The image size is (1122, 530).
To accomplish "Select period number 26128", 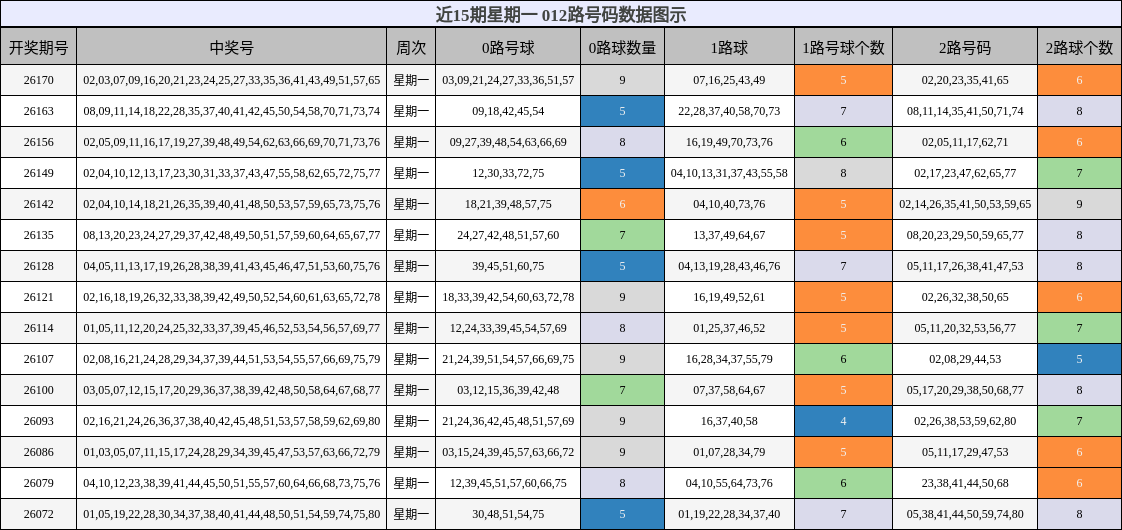I will tap(39, 266).
